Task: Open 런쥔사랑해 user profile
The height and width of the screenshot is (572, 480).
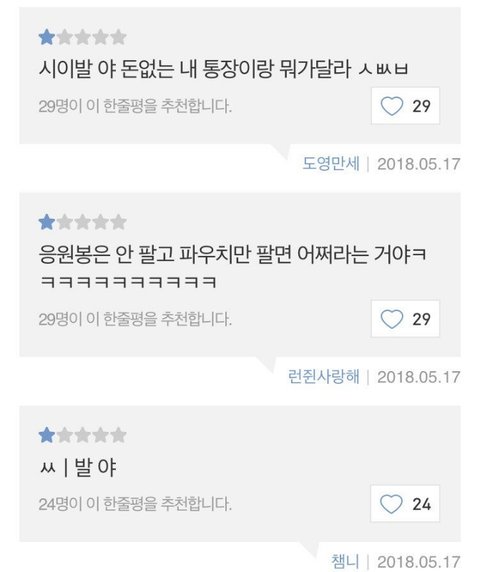Action: click(324, 376)
